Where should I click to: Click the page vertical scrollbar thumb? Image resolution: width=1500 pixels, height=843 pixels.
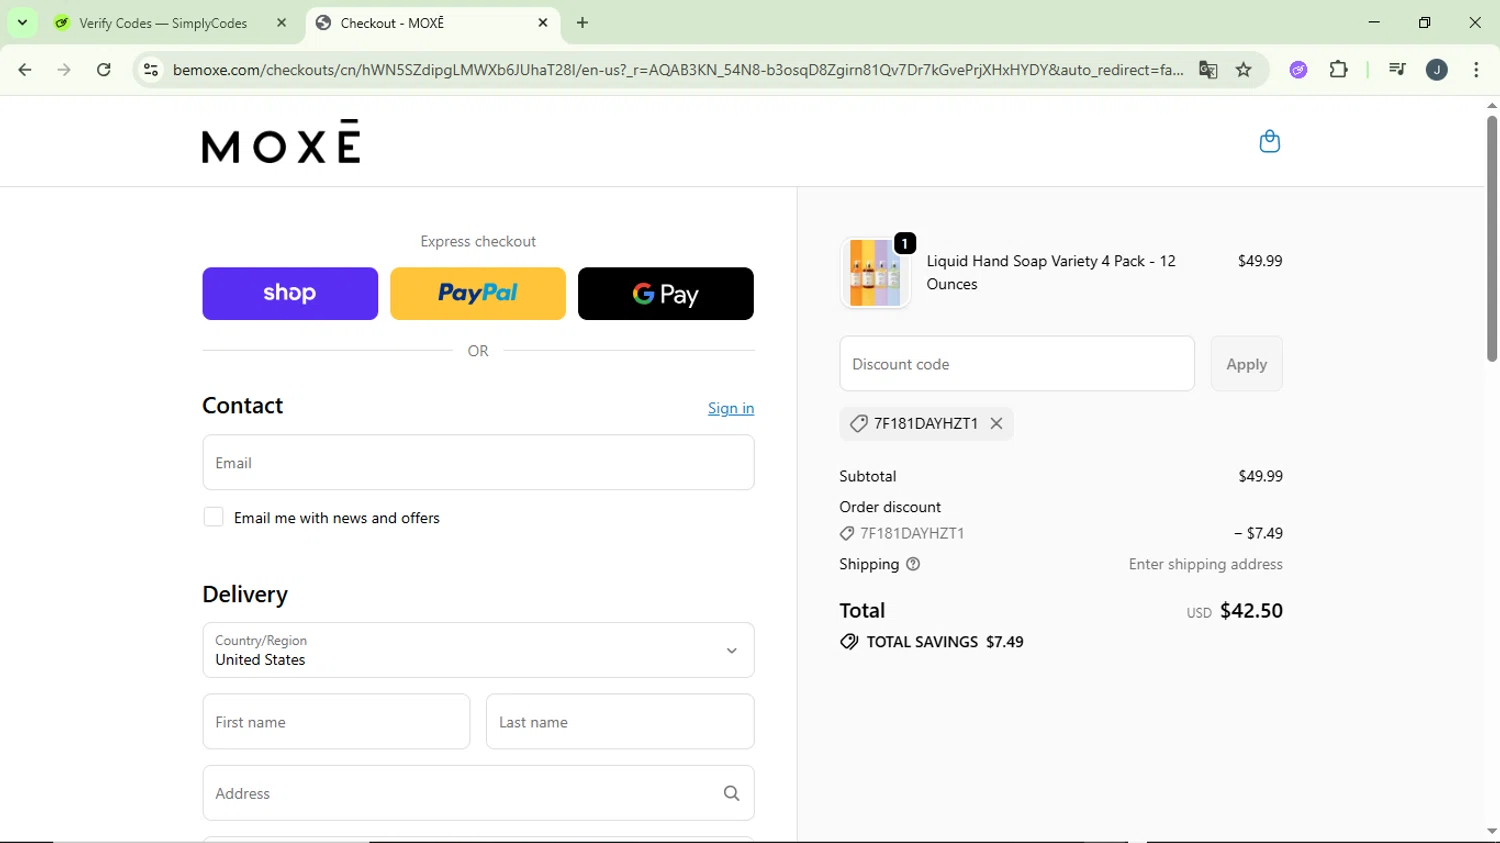click(x=1492, y=238)
